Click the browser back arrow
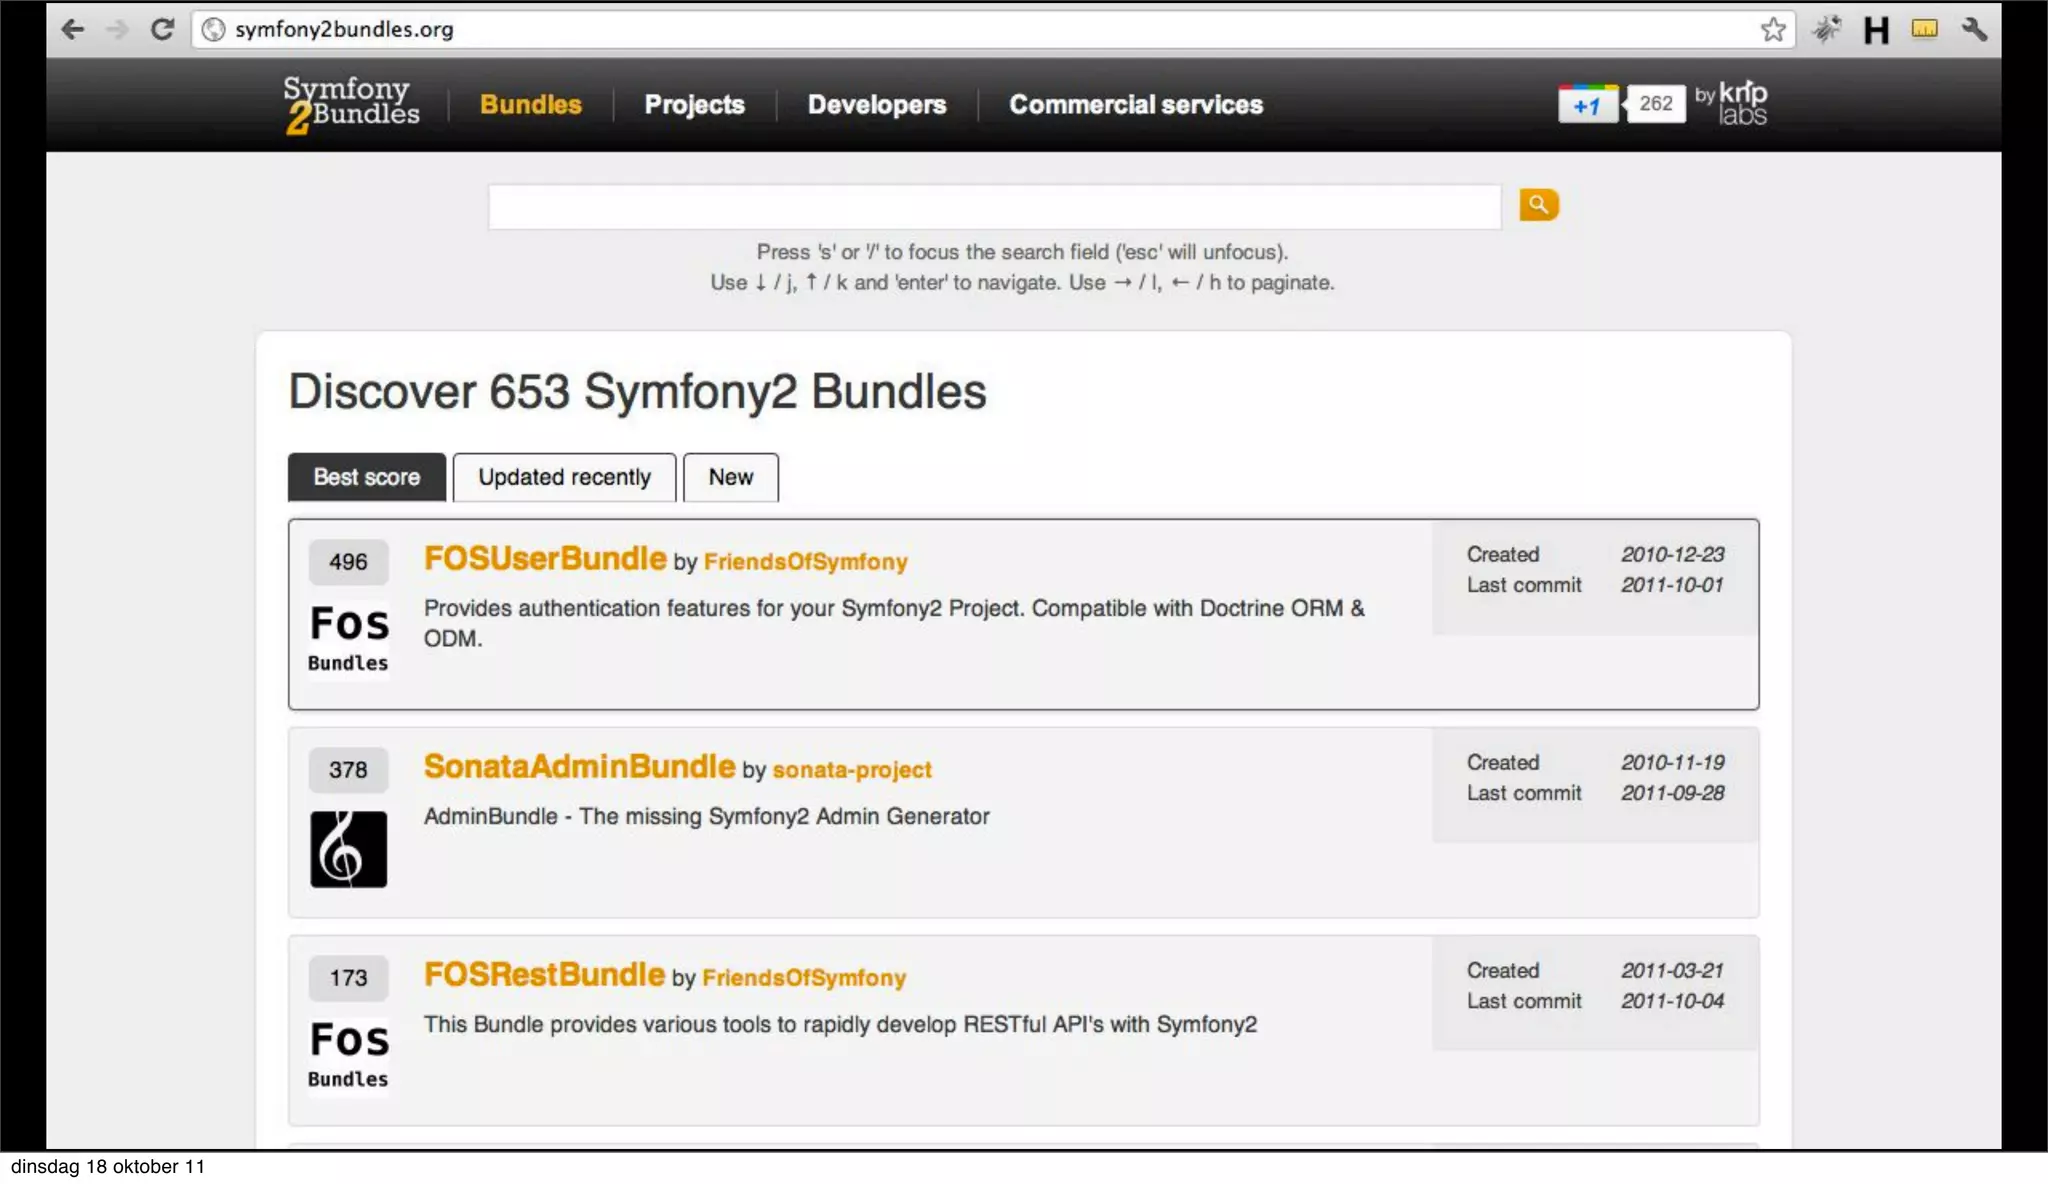Viewport: 2048px width, 1184px height. pos(72,29)
